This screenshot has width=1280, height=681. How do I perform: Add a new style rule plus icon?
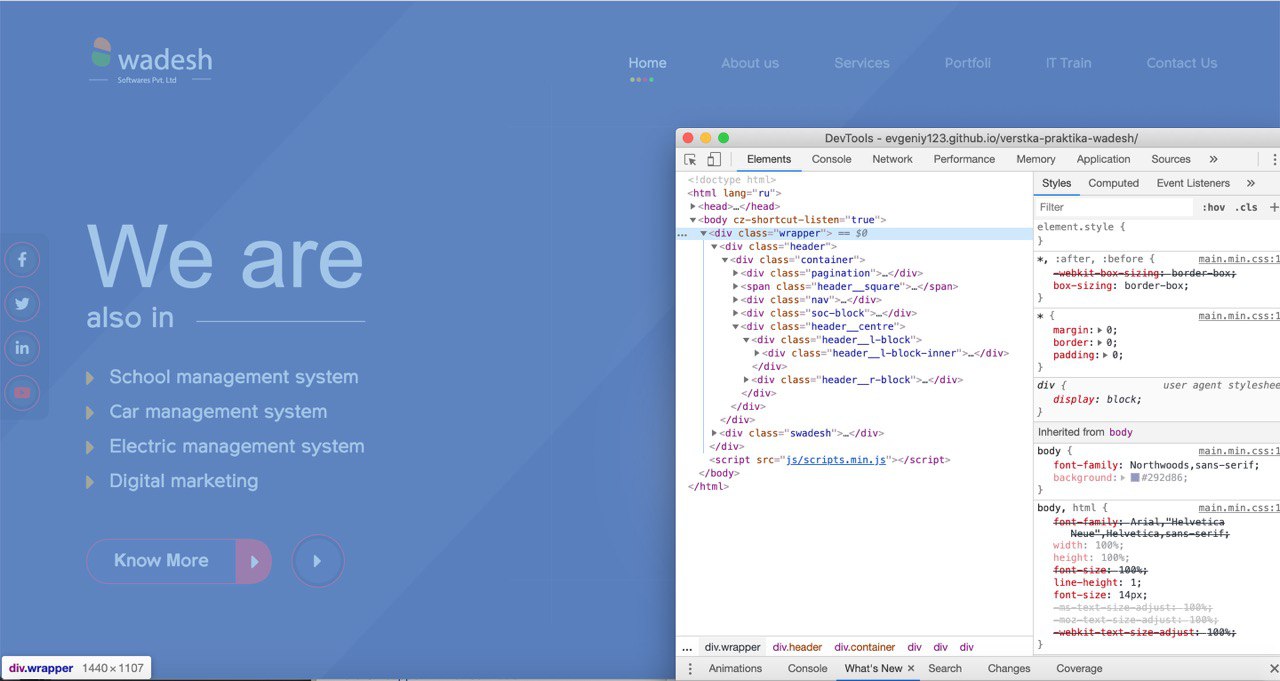pyautogui.click(x=1273, y=207)
